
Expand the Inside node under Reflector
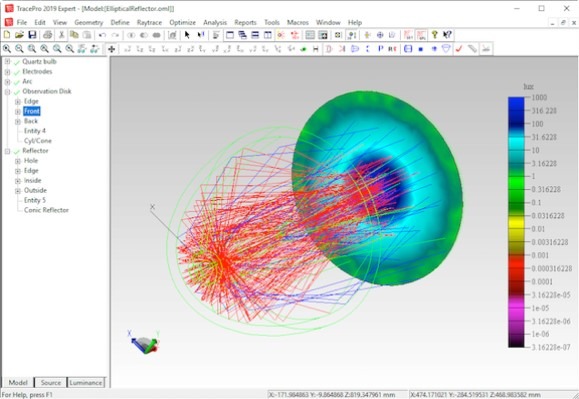pyautogui.click(x=18, y=181)
